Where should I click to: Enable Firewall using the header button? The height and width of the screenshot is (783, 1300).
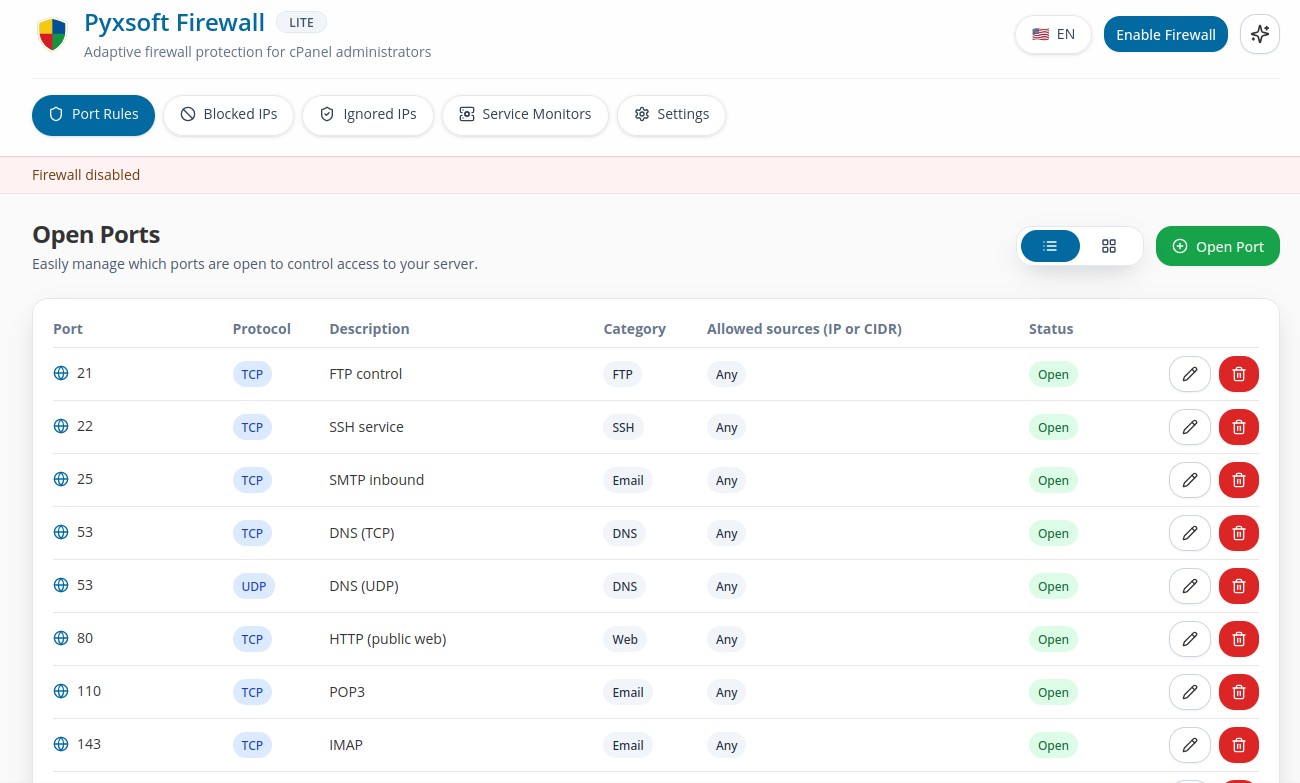coord(1165,34)
